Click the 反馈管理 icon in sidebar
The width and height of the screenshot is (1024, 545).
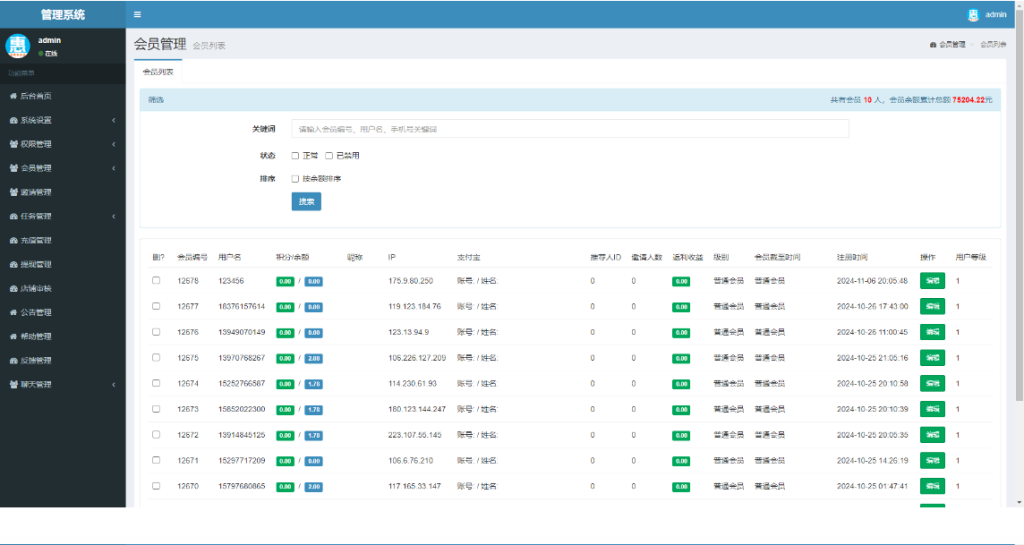pos(13,360)
